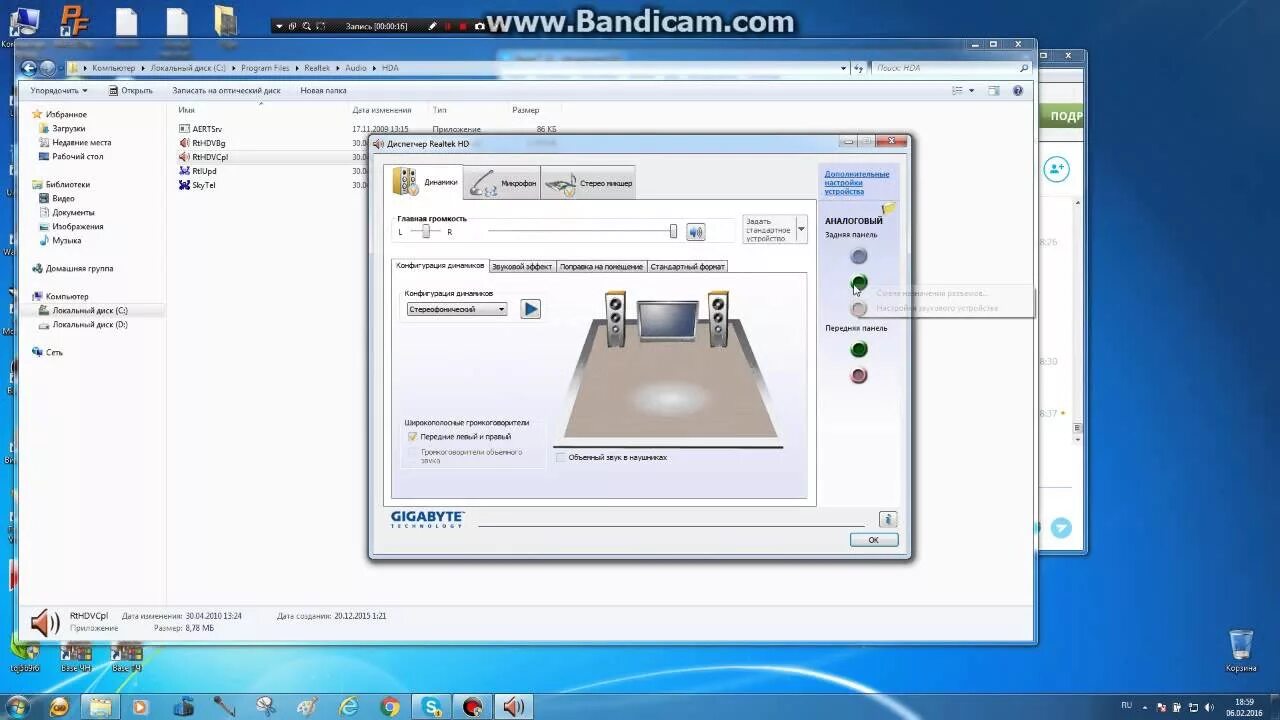The width and height of the screenshot is (1280, 720).
Task: Click Bandicam screenshot camera icon
Action: pyautogui.click(x=481, y=26)
